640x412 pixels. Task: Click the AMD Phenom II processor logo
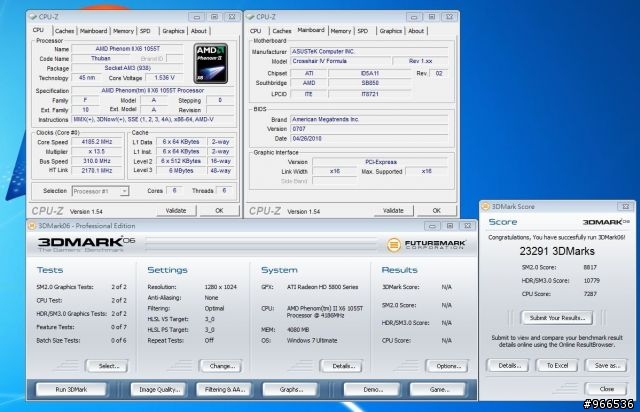click(211, 63)
